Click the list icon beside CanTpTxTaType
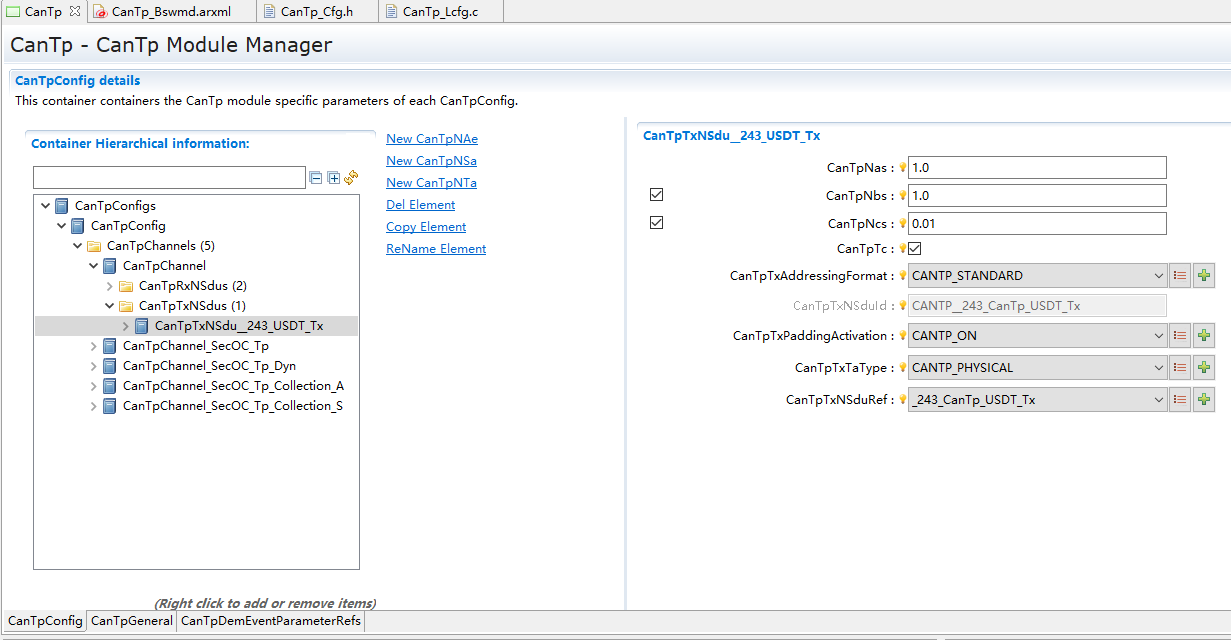1231x640 pixels. click(x=1180, y=368)
